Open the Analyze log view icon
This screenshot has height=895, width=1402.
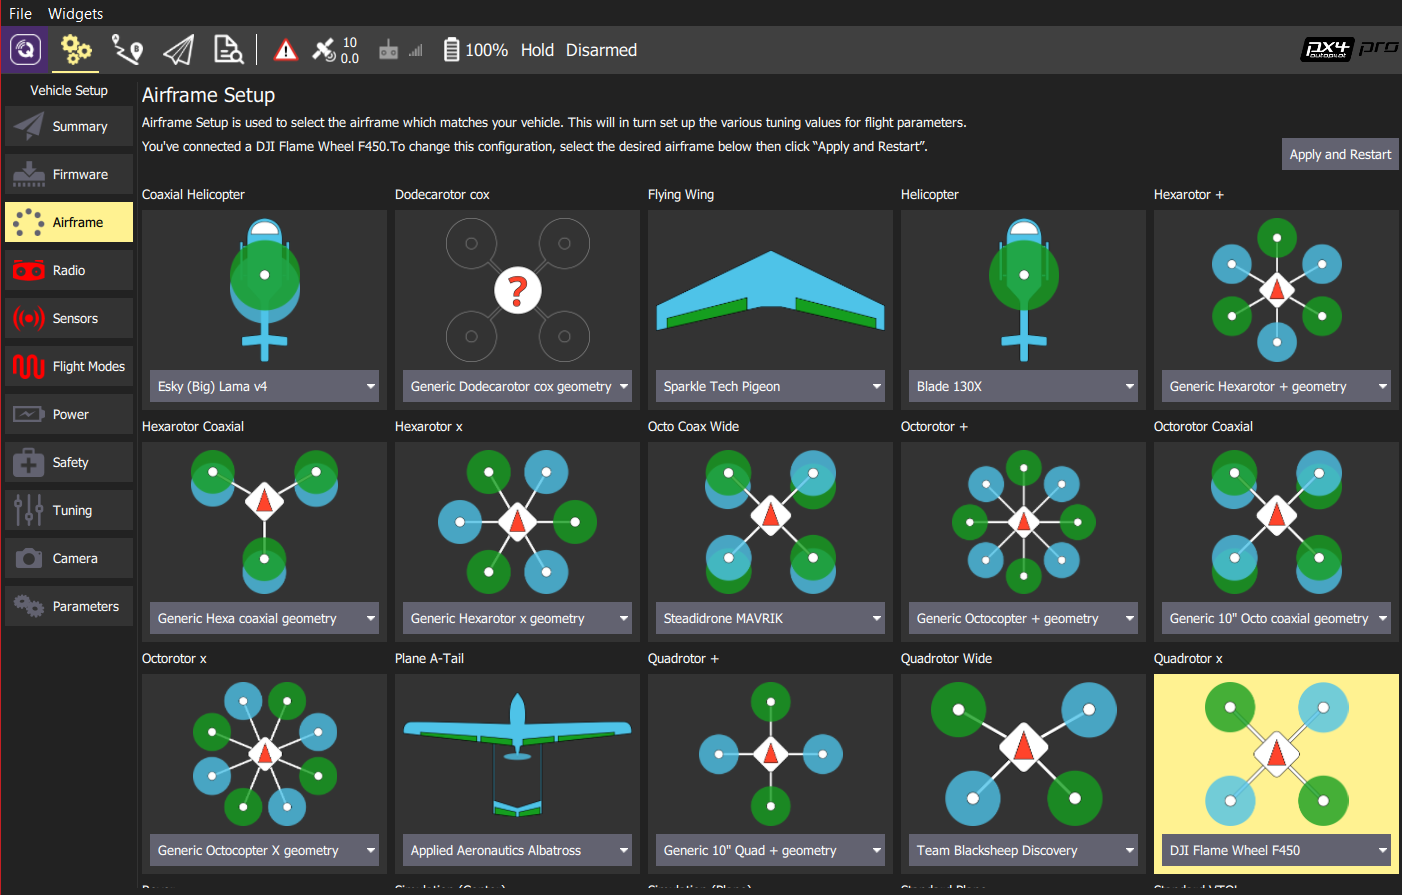tap(228, 50)
